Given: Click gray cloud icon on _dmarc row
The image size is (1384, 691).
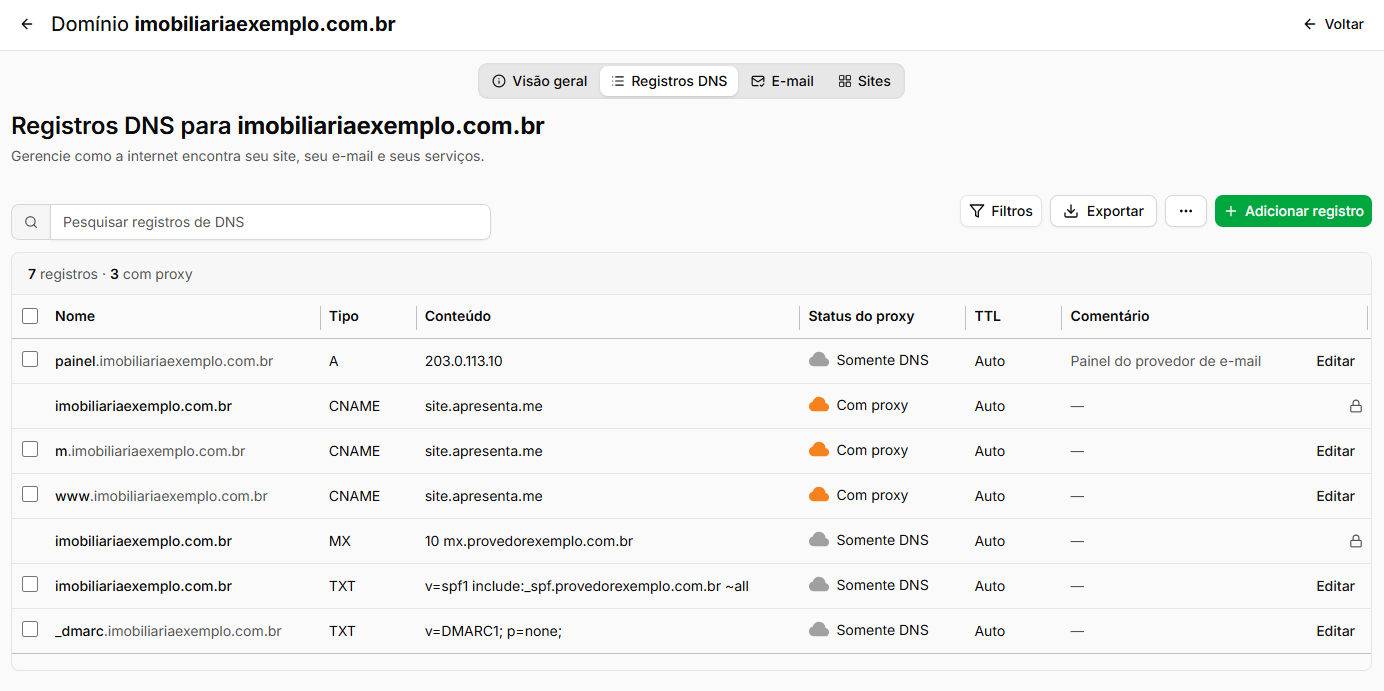Looking at the screenshot, I should tap(819, 630).
